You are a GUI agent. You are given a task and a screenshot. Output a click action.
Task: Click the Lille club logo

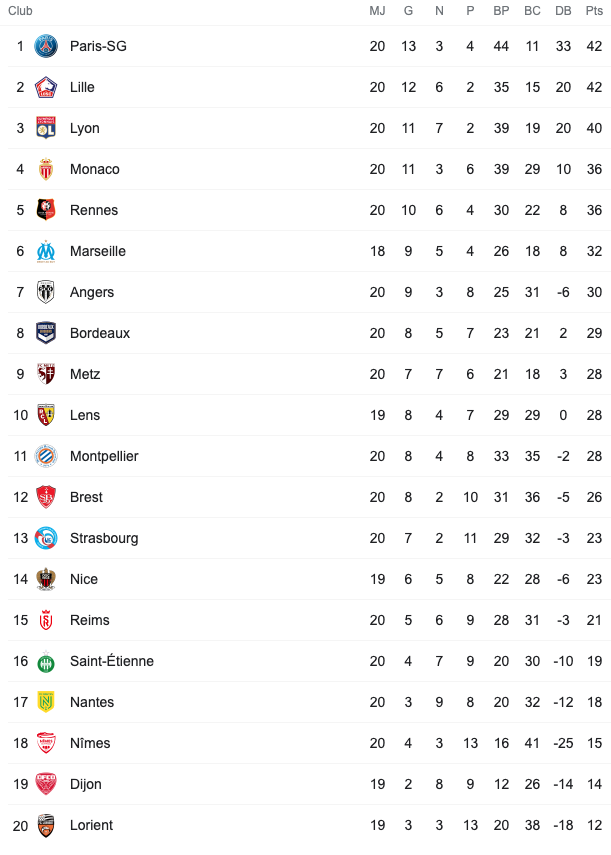click(46, 87)
